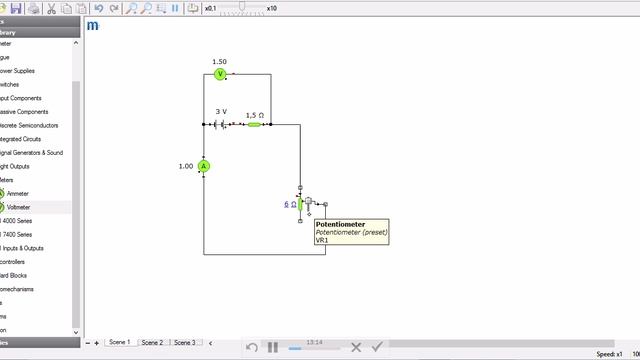Confirm the recording with the checkmark
The width and height of the screenshot is (640, 360).
pyautogui.click(x=377, y=347)
